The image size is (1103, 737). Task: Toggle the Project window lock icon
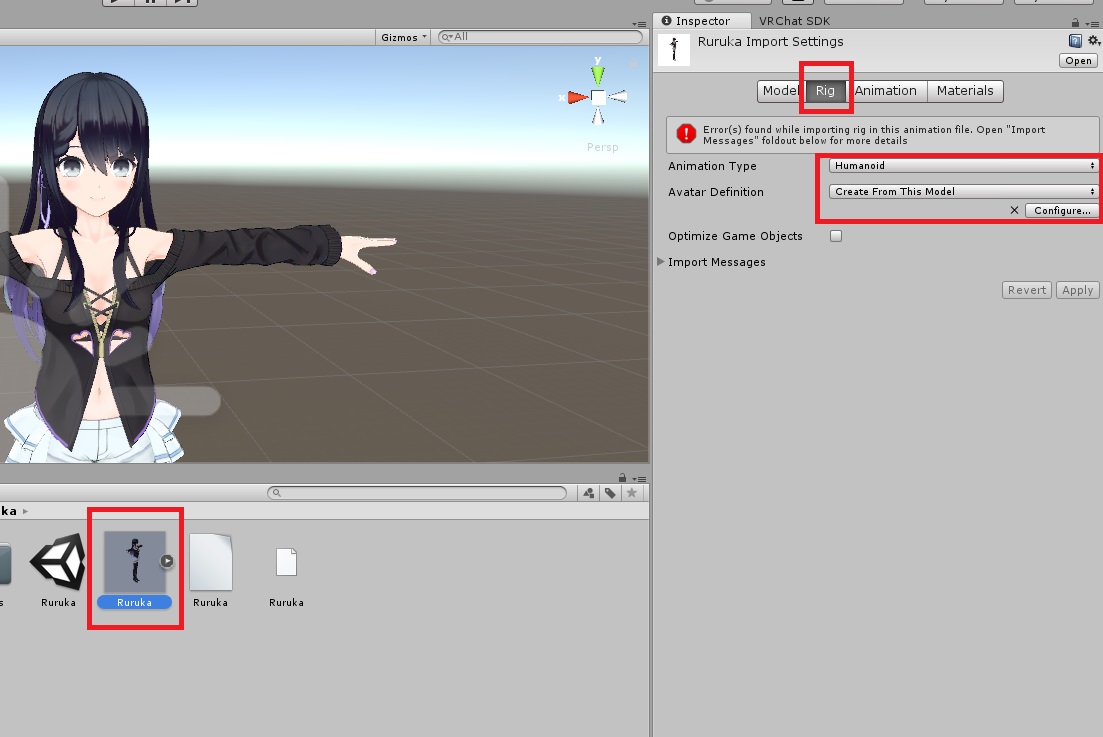tap(622, 478)
